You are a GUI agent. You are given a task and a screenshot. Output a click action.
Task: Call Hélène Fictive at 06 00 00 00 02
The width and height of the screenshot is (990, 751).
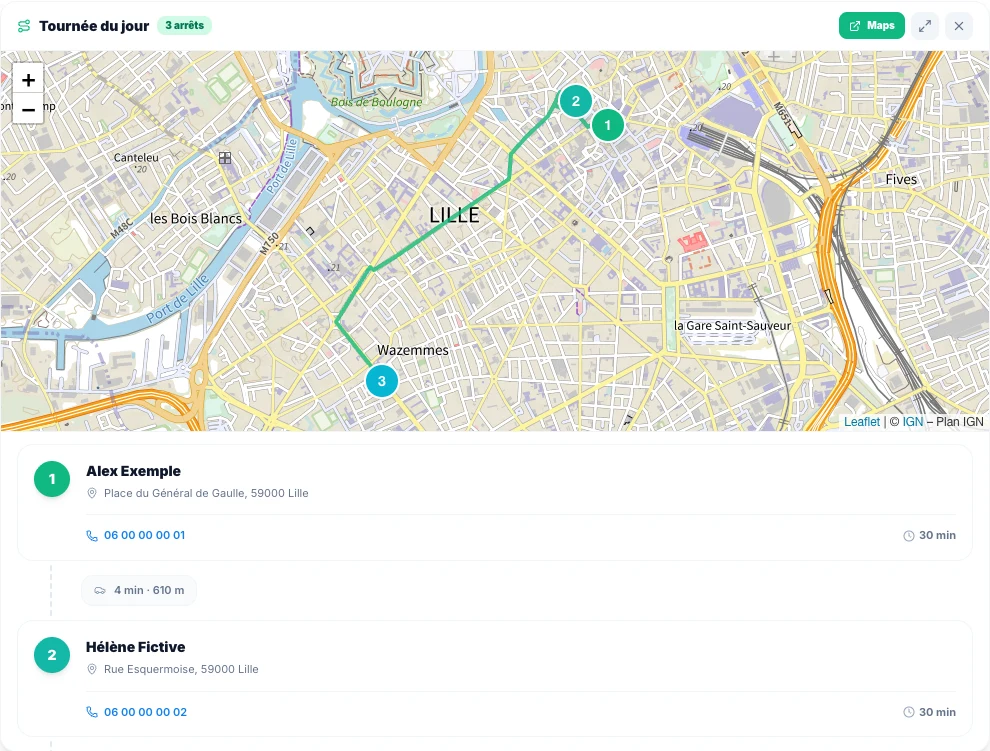click(x=145, y=712)
